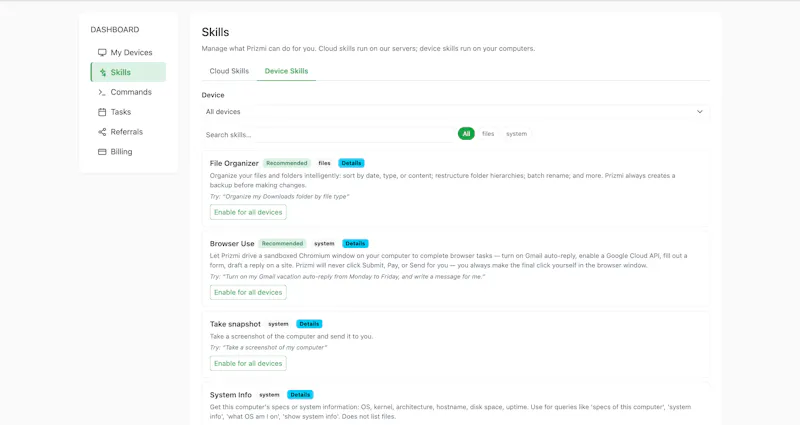Click the My Devices monitor icon

[102, 53]
